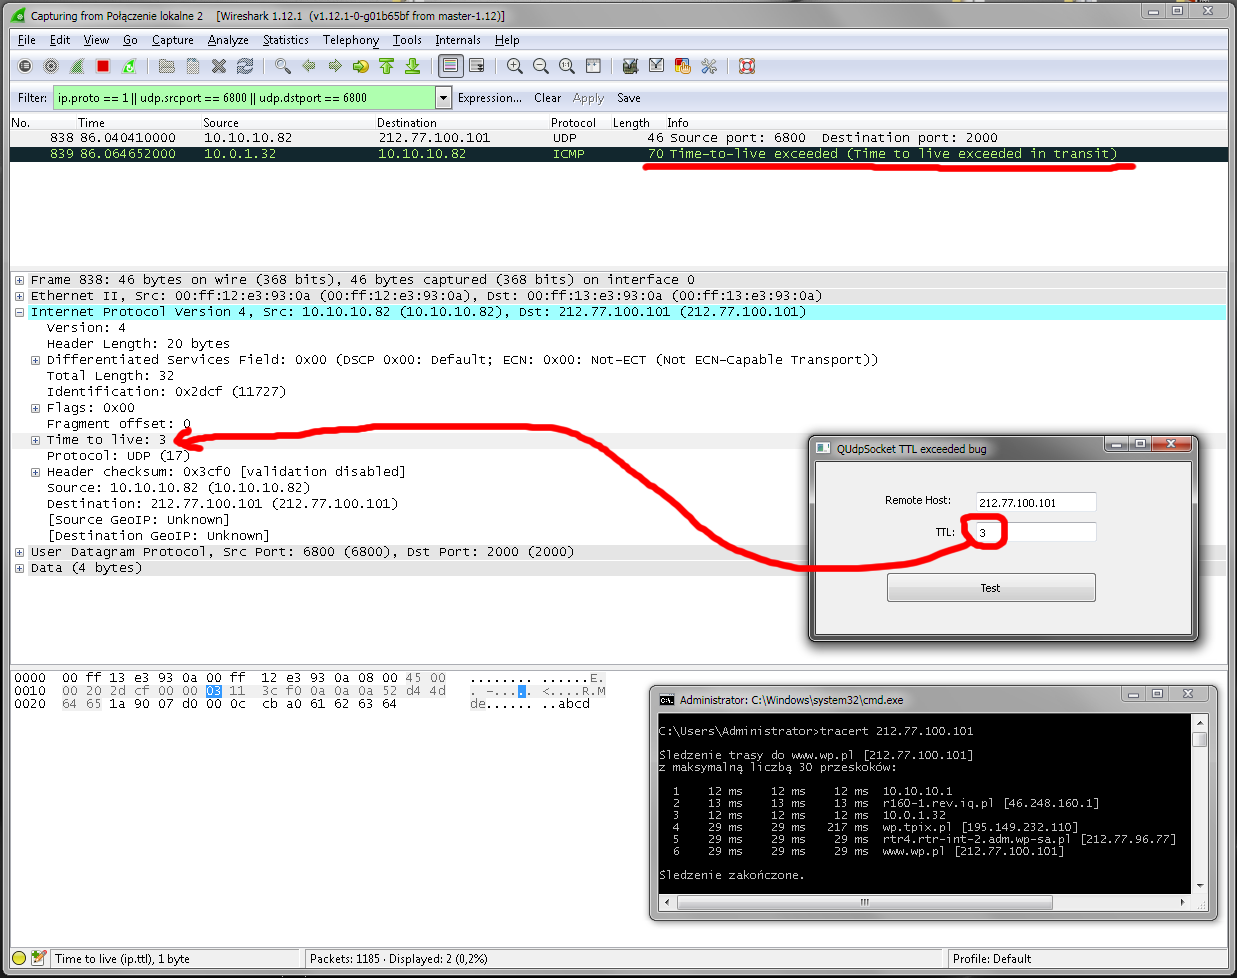Toggle packet list colorization
Screen dimensions: 1237x978
click(451, 66)
